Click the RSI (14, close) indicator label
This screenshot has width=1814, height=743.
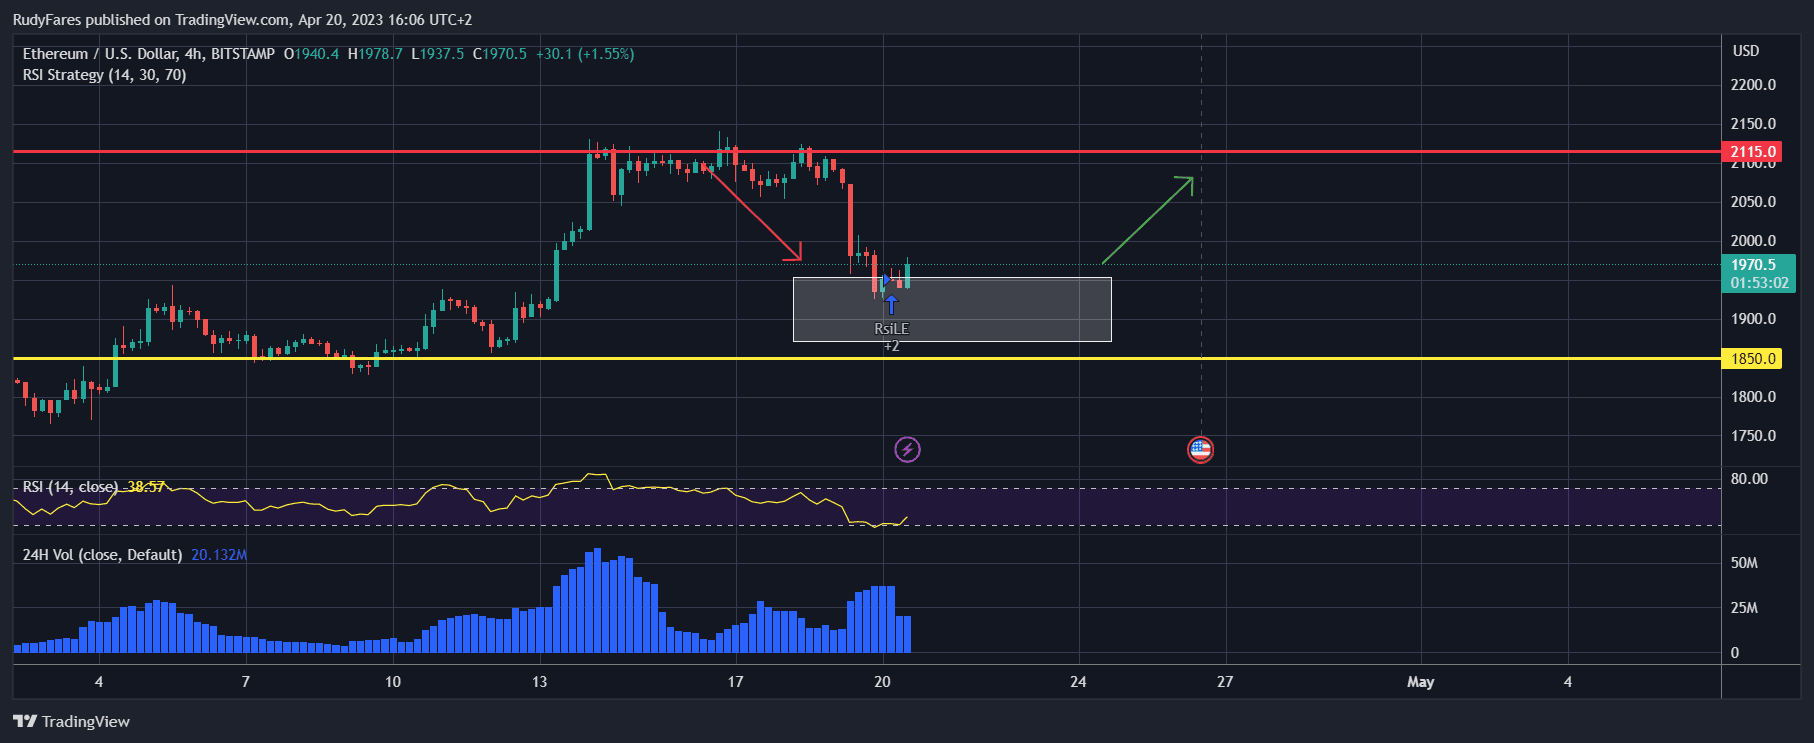pyautogui.click(x=70, y=487)
